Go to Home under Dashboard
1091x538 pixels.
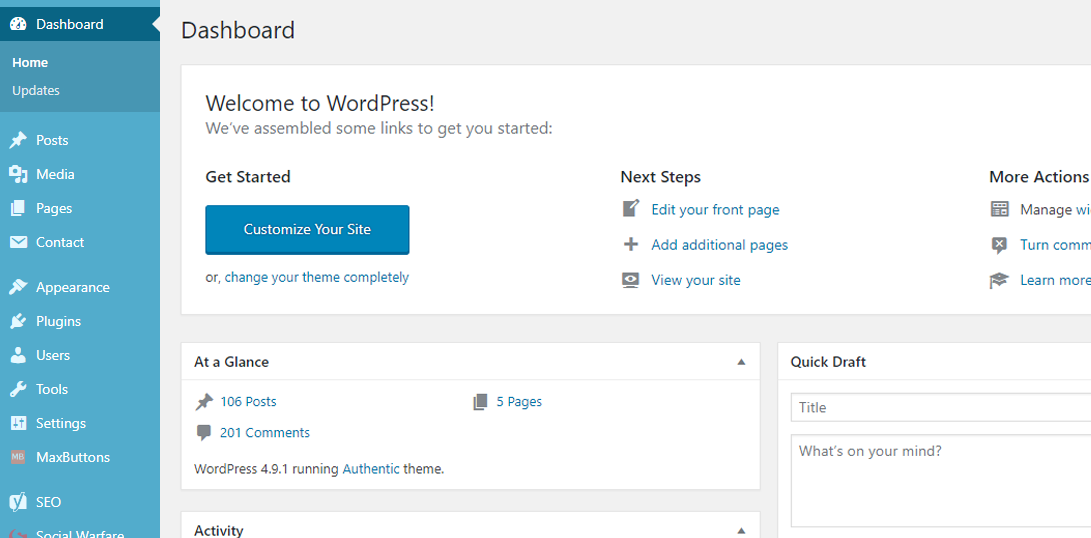[30, 63]
